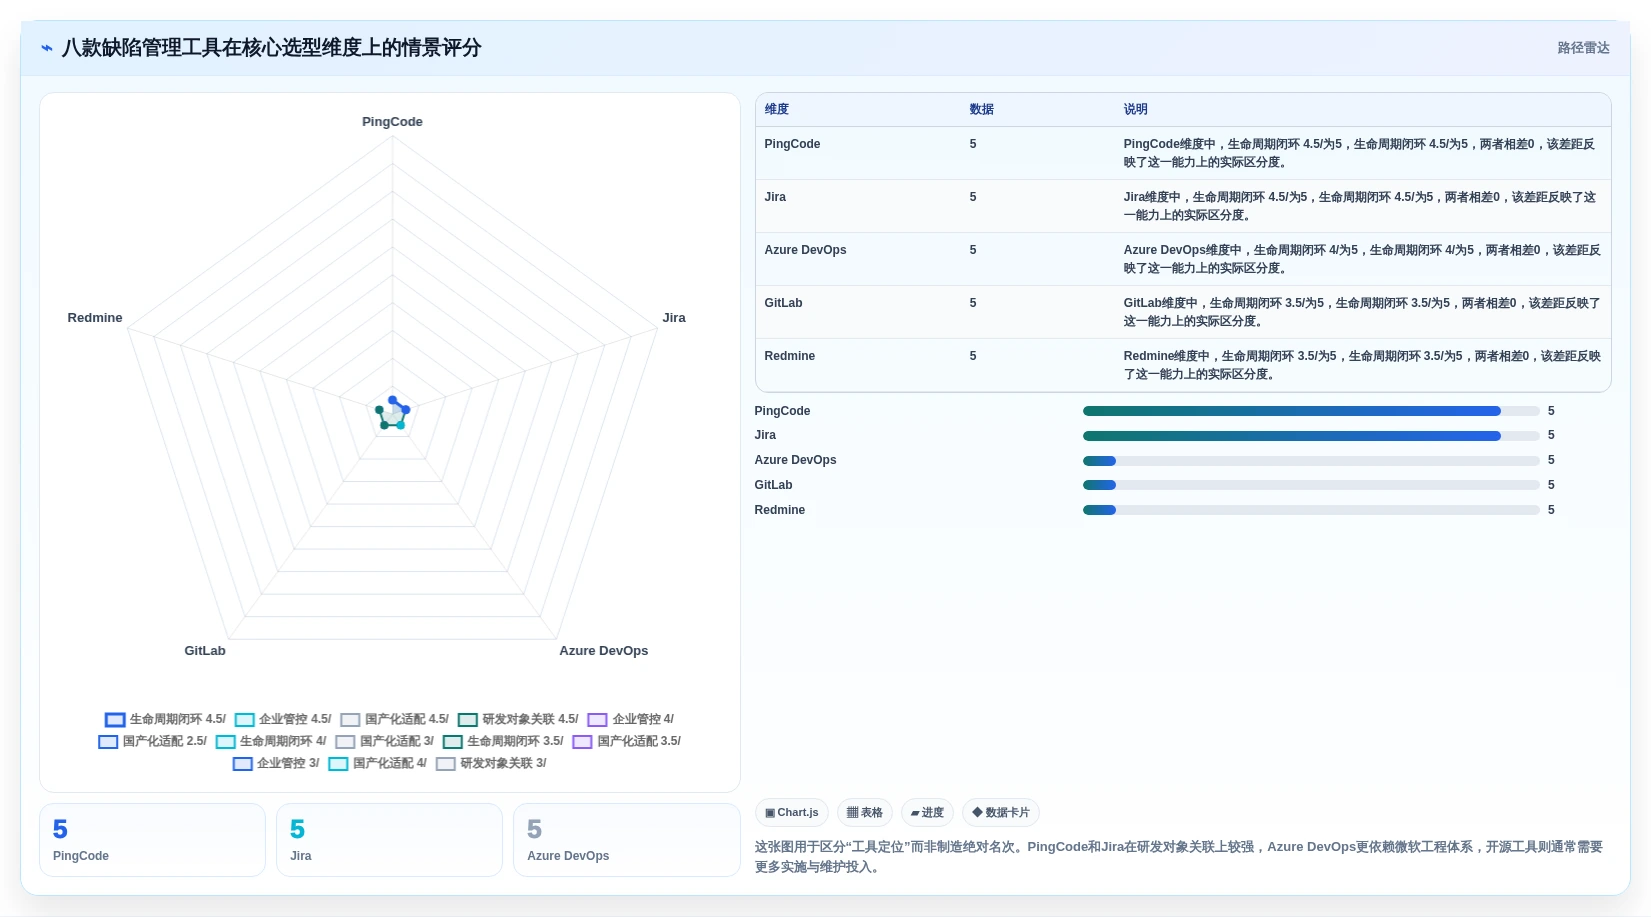This screenshot has width=1651, height=917.
Task: Open the Jira score card
Action: coord(389,840)
